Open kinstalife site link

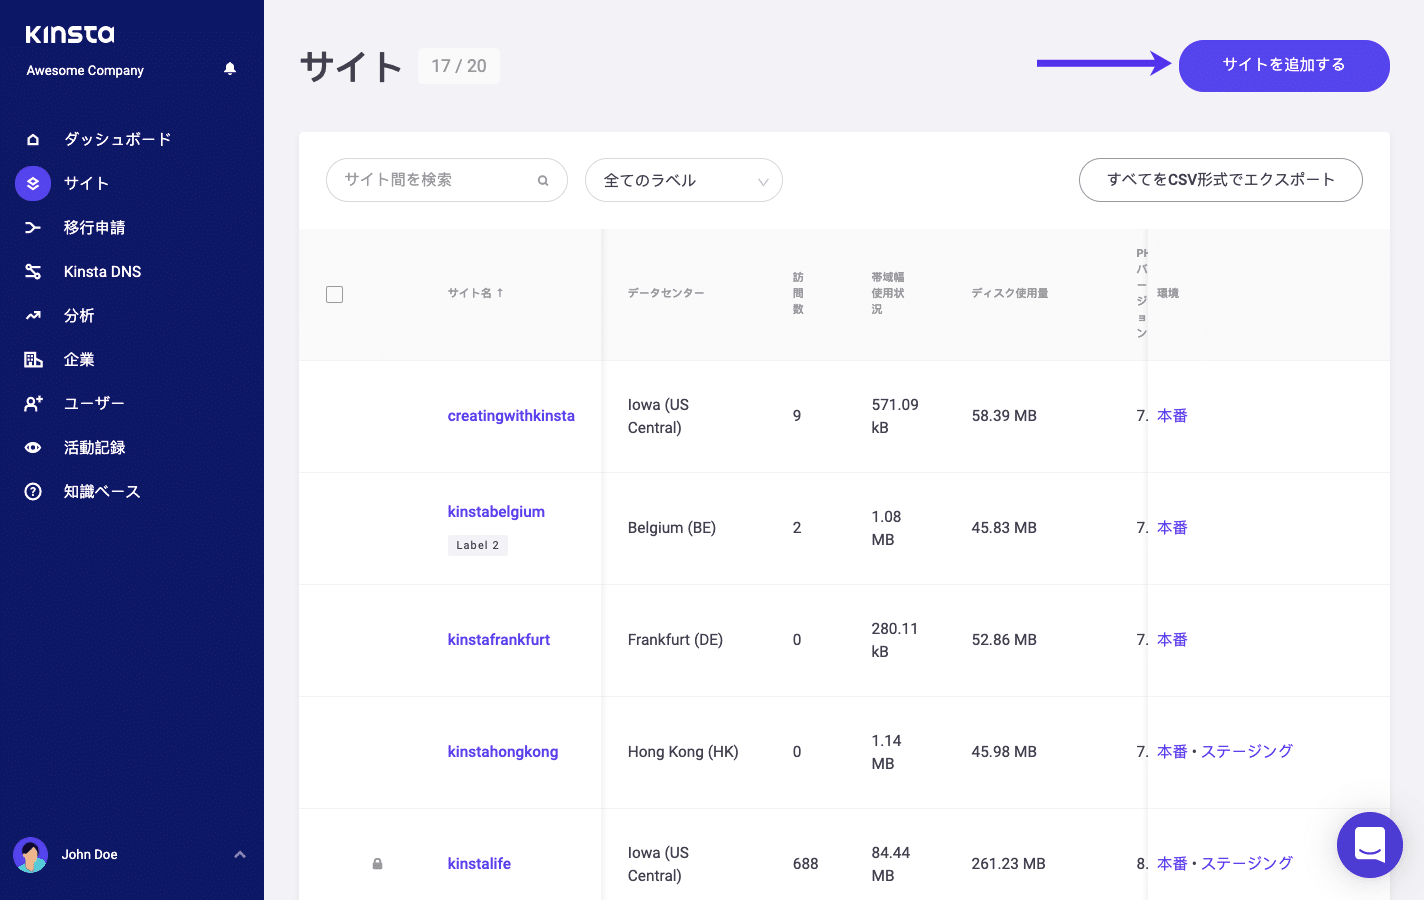(x=479, y=864)
